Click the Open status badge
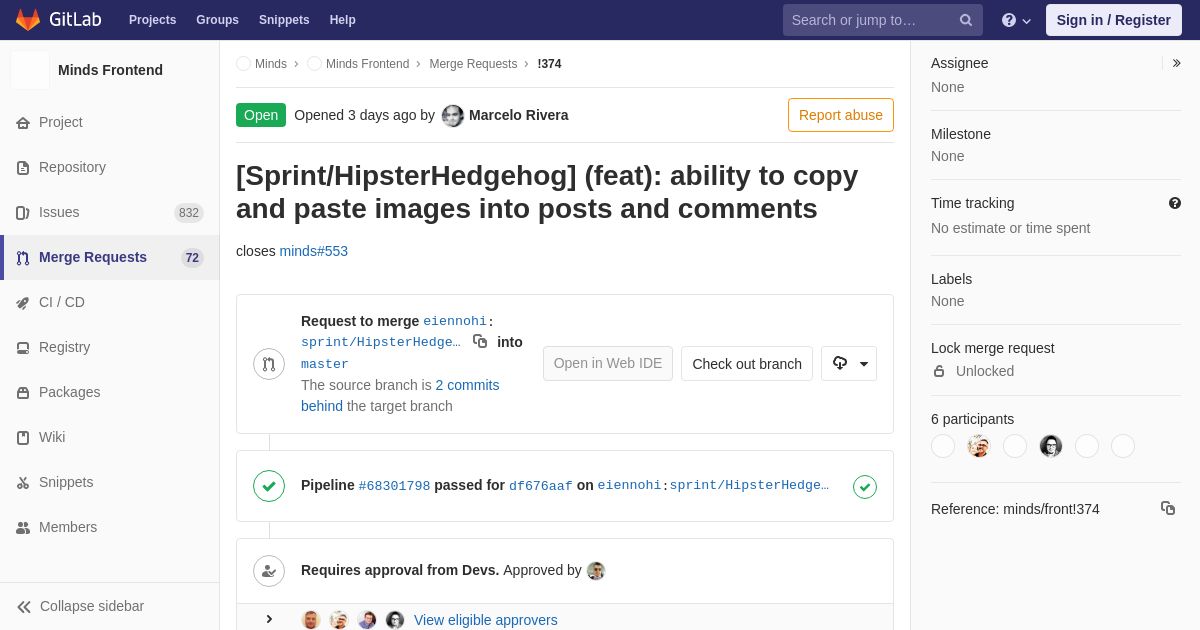Screen dimensions: 1200x630 point(261,115)
